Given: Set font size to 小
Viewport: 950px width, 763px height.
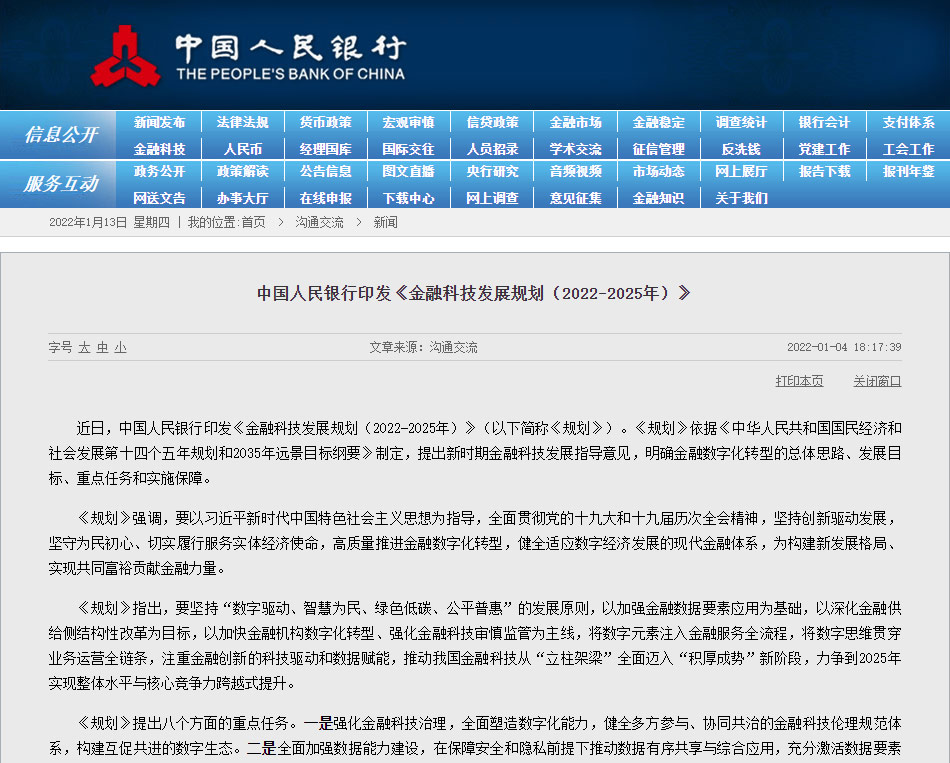Looking at the screenshot, I should [x=121, y=347].
